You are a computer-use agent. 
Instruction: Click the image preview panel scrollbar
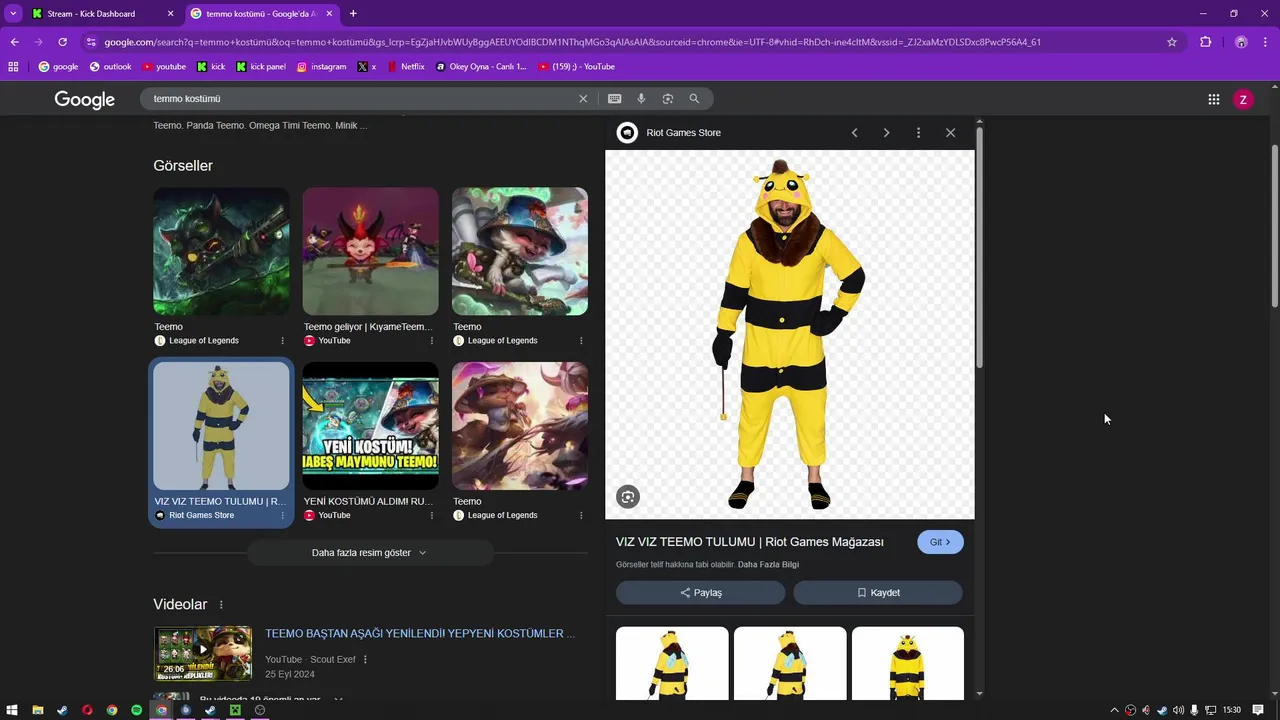[980, 245]
